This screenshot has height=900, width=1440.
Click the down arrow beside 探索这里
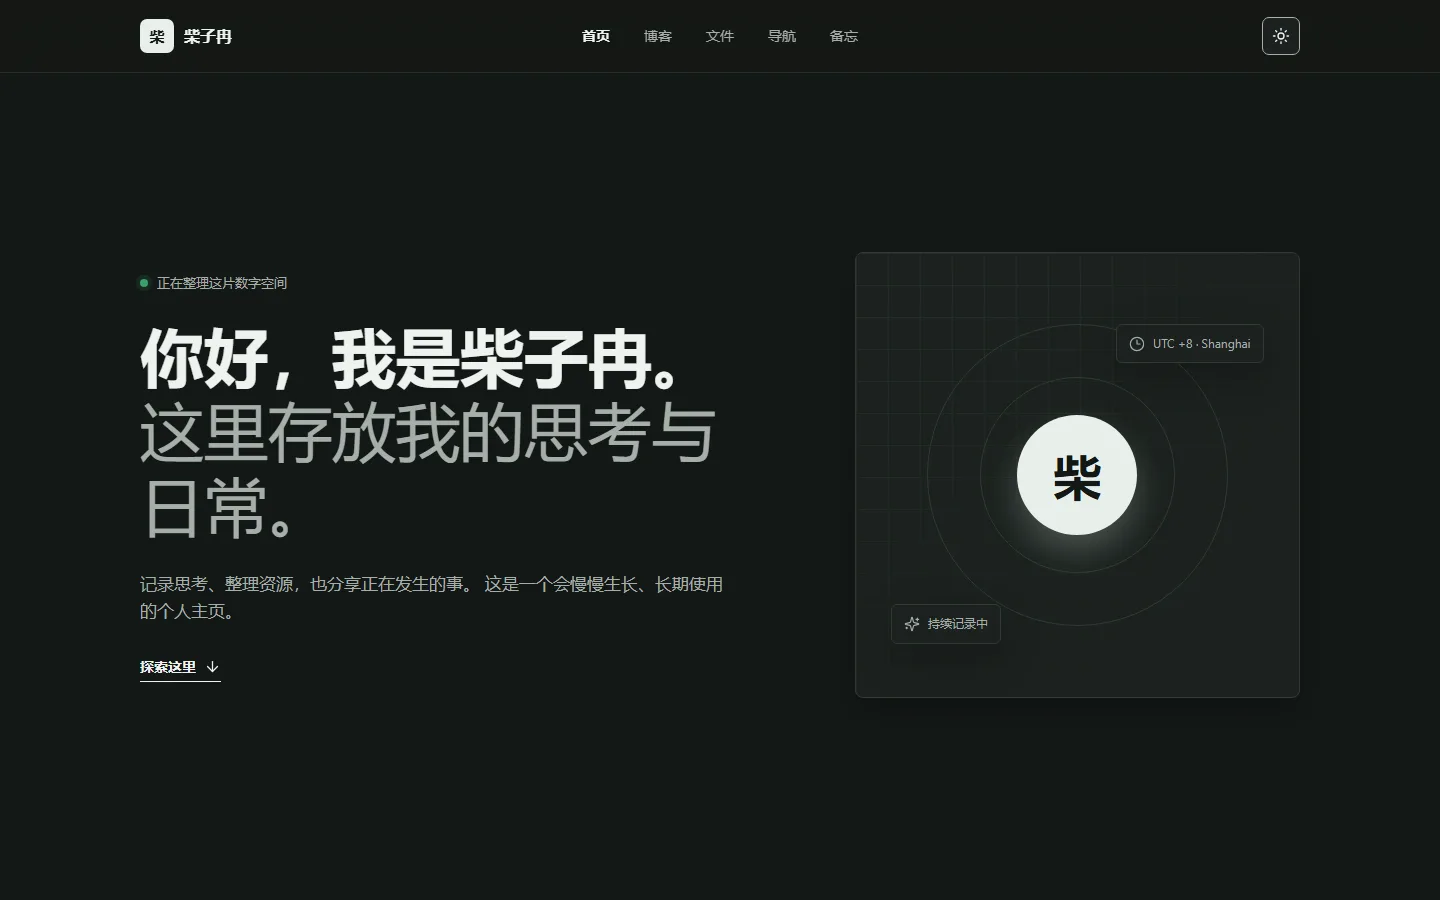point(212,667)
